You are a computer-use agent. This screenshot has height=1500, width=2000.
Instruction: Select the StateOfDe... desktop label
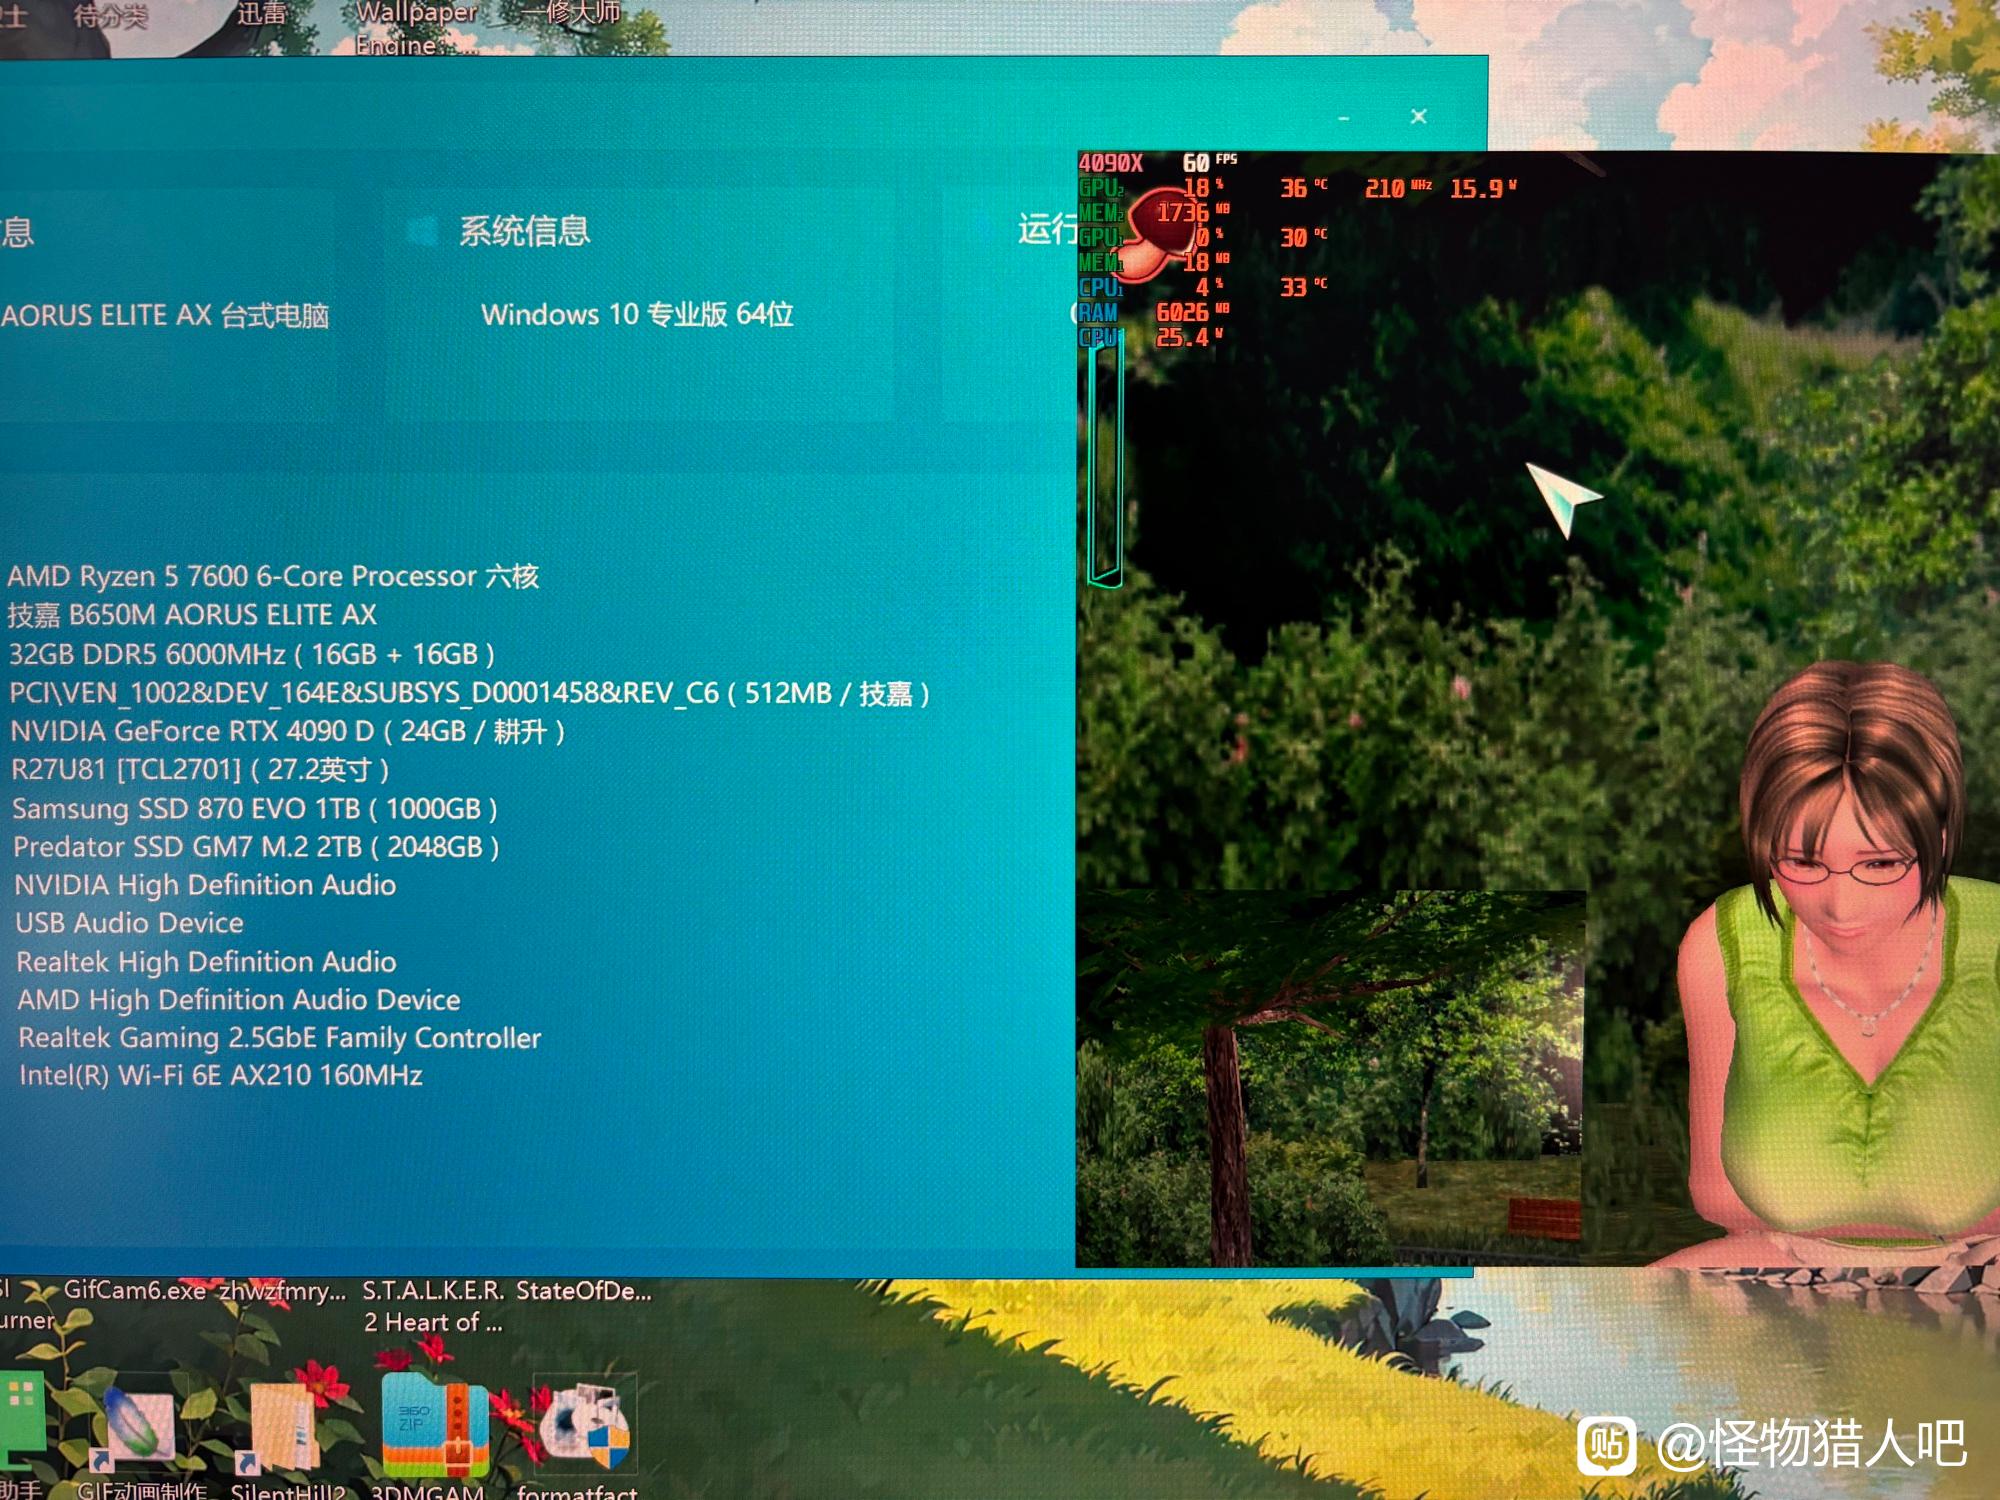tap(583, 1291)
